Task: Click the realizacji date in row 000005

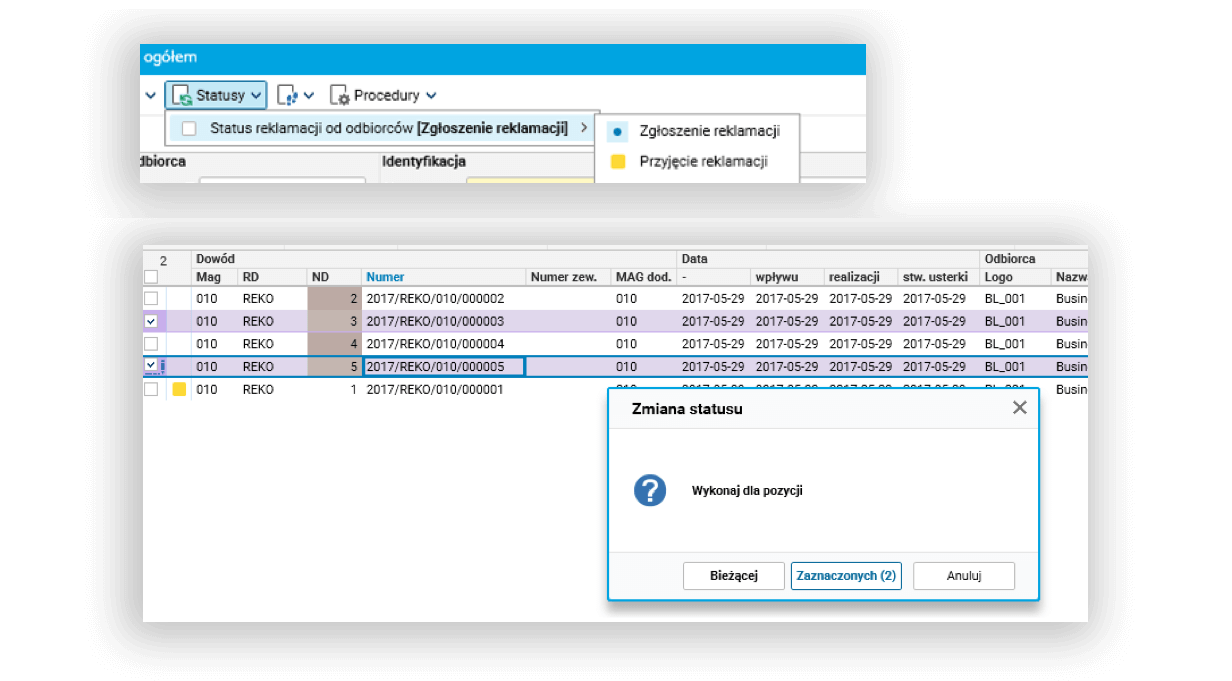Action: pos(860,366)
